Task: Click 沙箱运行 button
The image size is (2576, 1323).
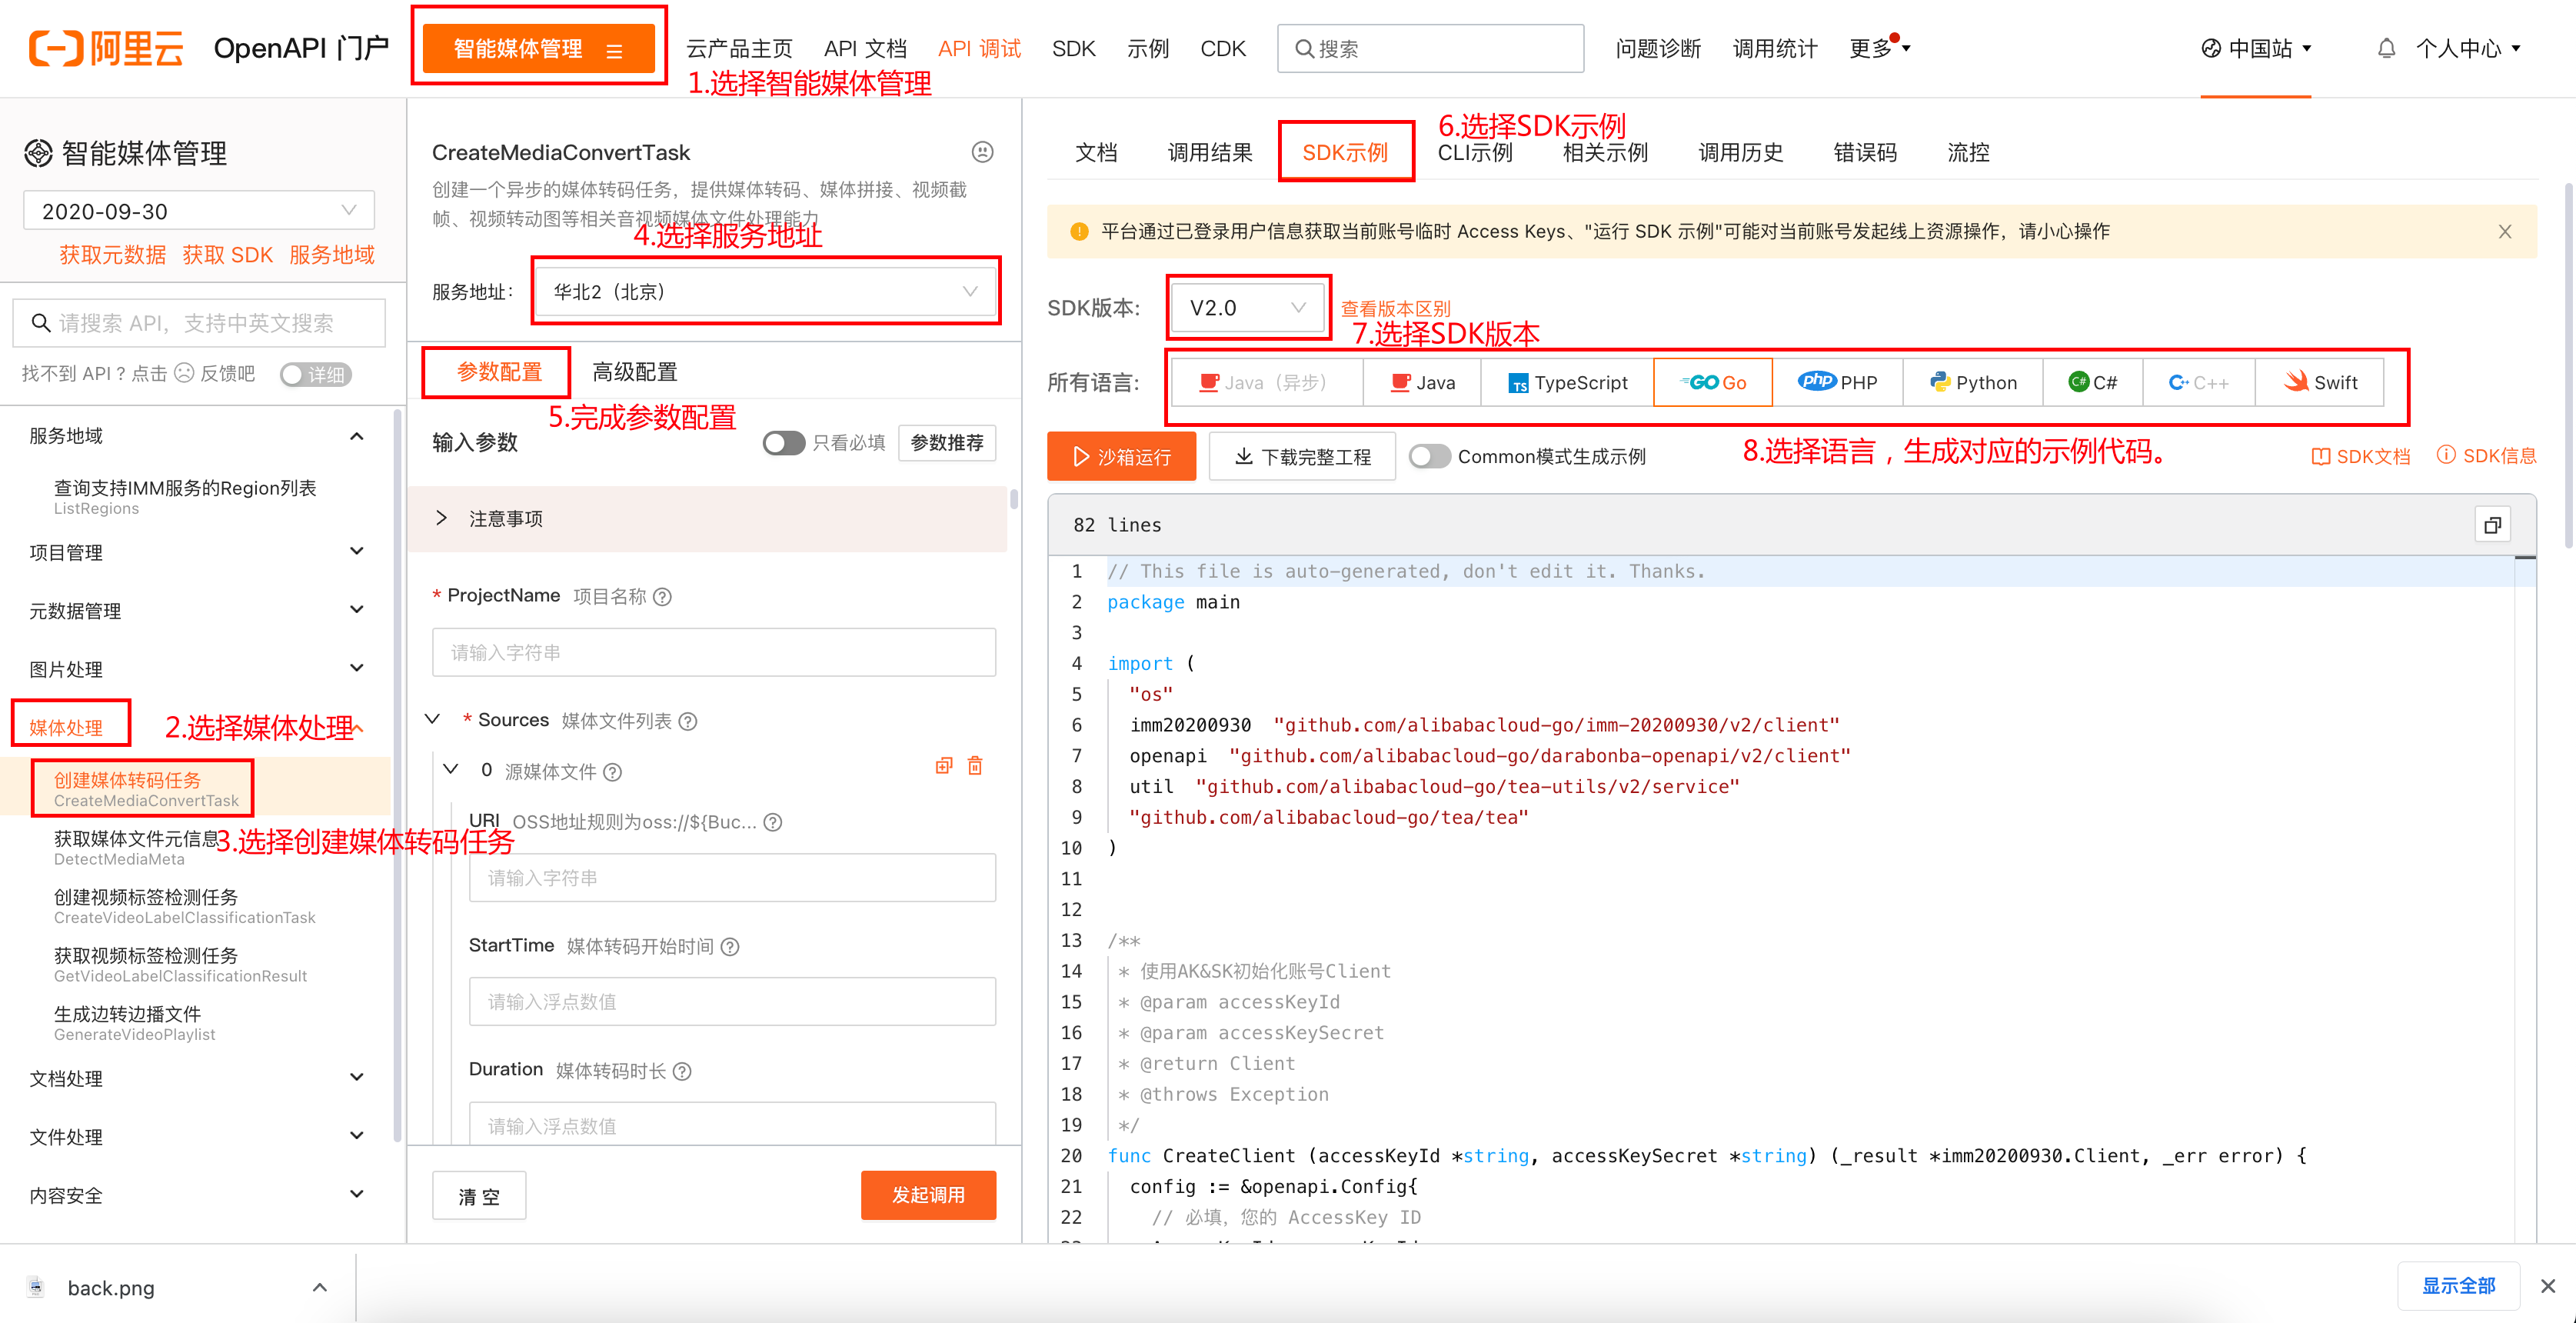Action: tap(1121, 456)
